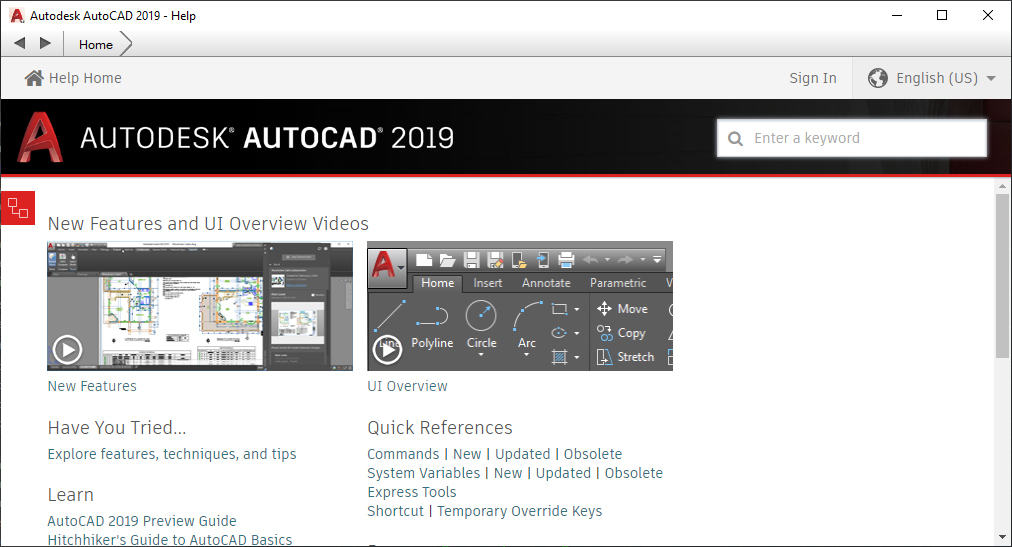
Task: Open AutoCAD 2019 Preview Guide link
Action: point(142,521)
